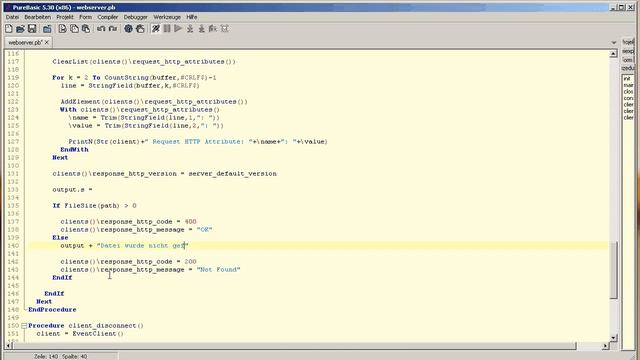Viewport: 640px width, 360px height.
Task: Click the debugger Step Out icon
Action: point(213,29)
